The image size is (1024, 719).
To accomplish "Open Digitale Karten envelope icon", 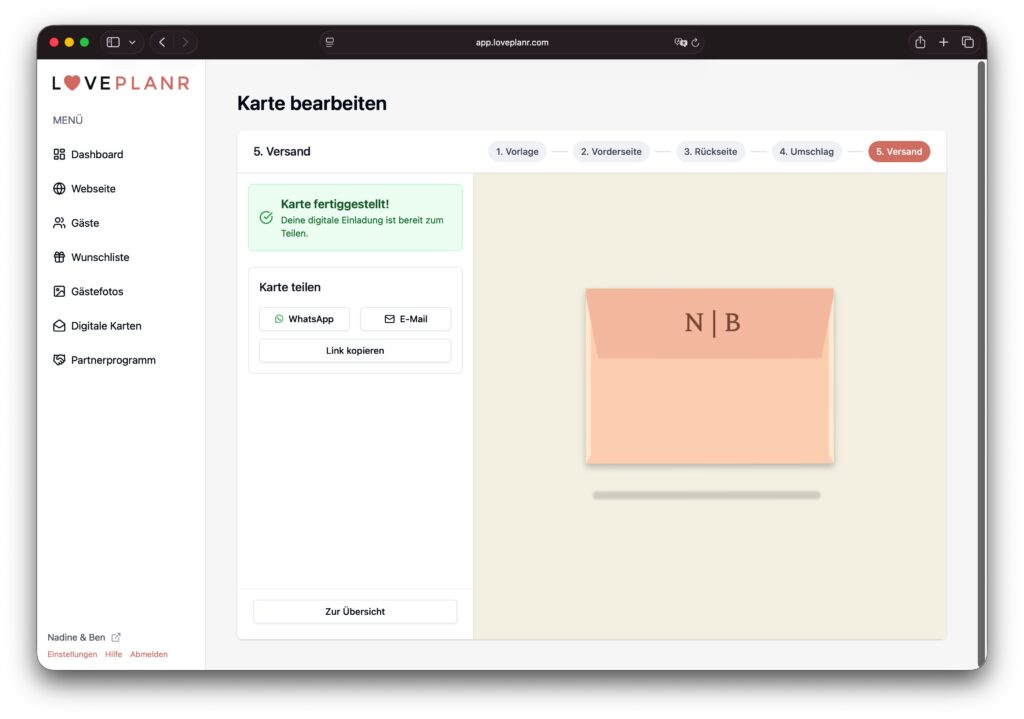I will [59, 326].
